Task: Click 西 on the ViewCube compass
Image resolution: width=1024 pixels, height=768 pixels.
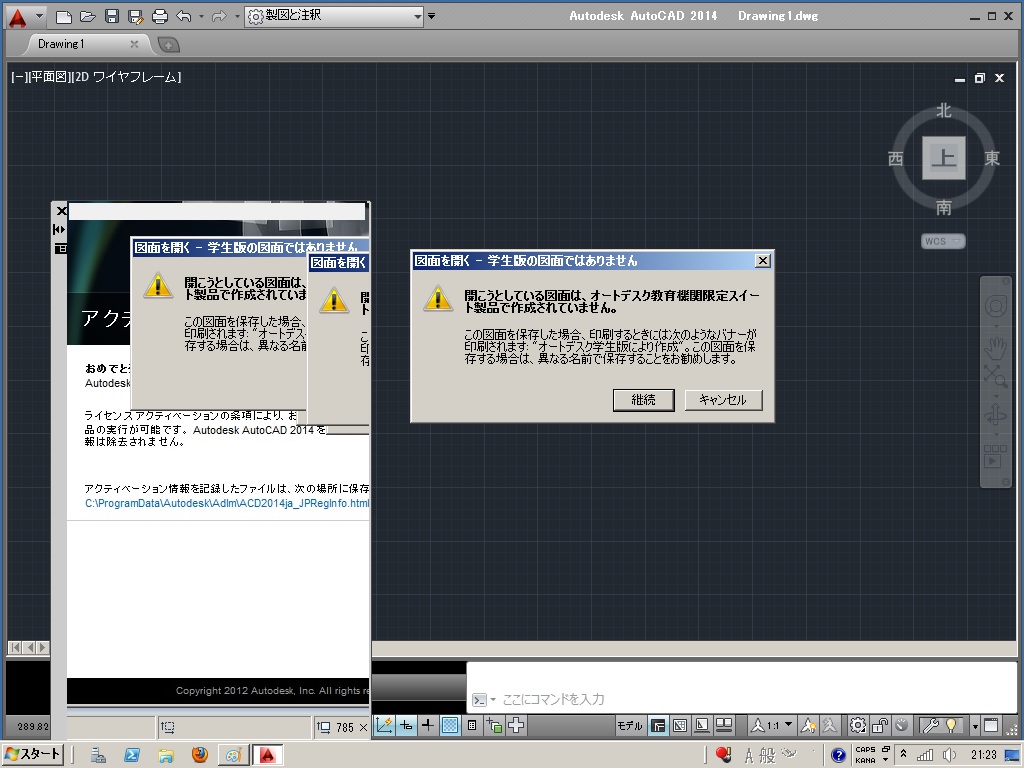Action: [x=895, y=158]
